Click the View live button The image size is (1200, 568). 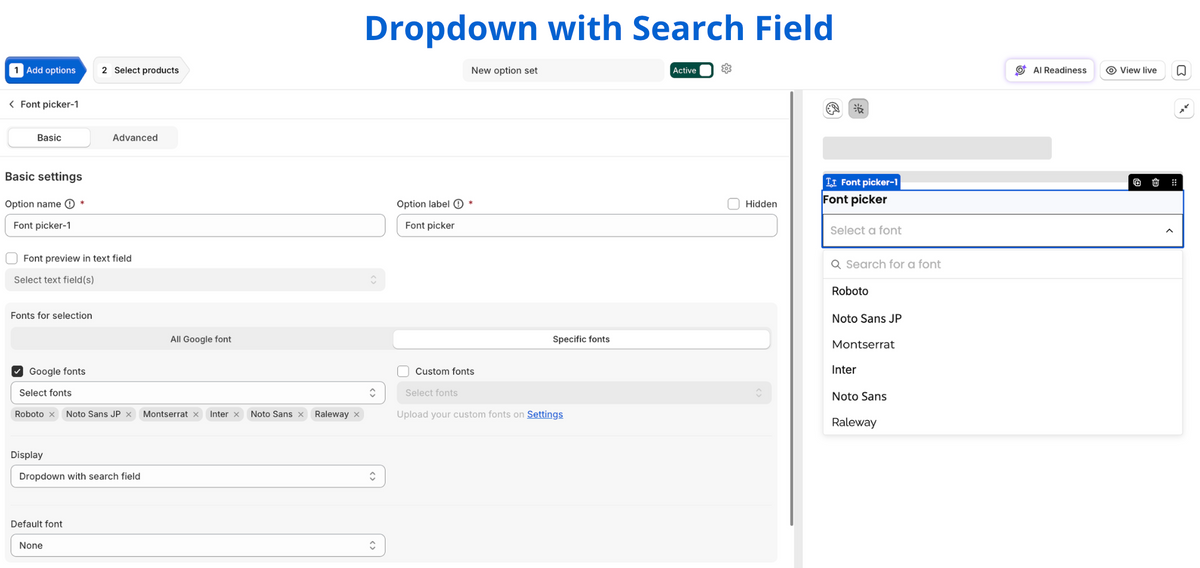[x=1132, y=70]
